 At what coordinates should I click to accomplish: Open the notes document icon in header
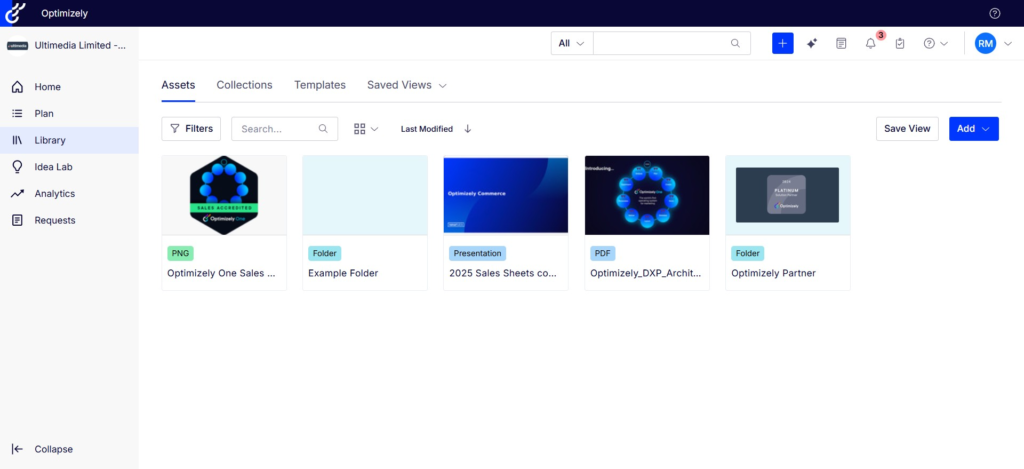pyautogui.click(x=841, y=43)
